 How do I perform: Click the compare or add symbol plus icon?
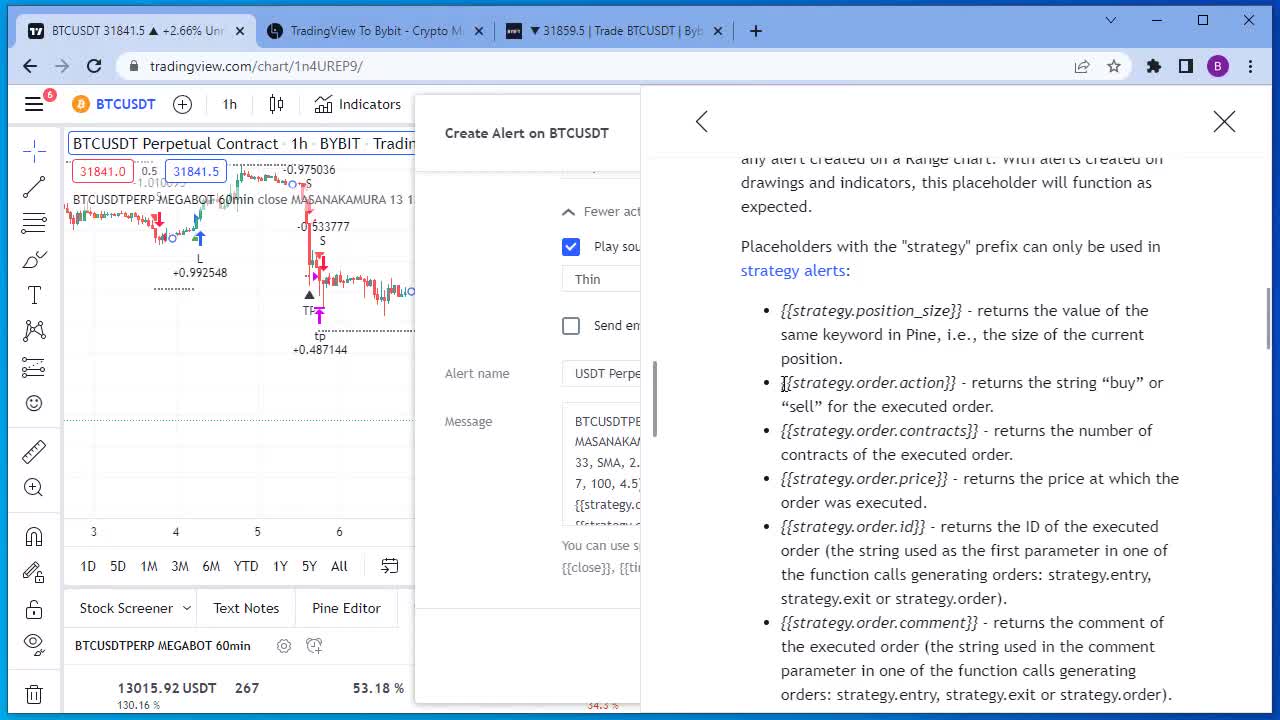coord(182,104)
